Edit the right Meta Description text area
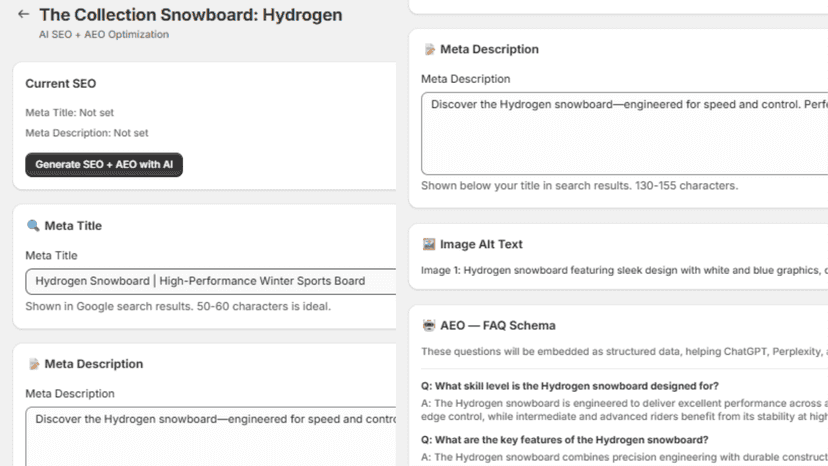 coord(624,133)
